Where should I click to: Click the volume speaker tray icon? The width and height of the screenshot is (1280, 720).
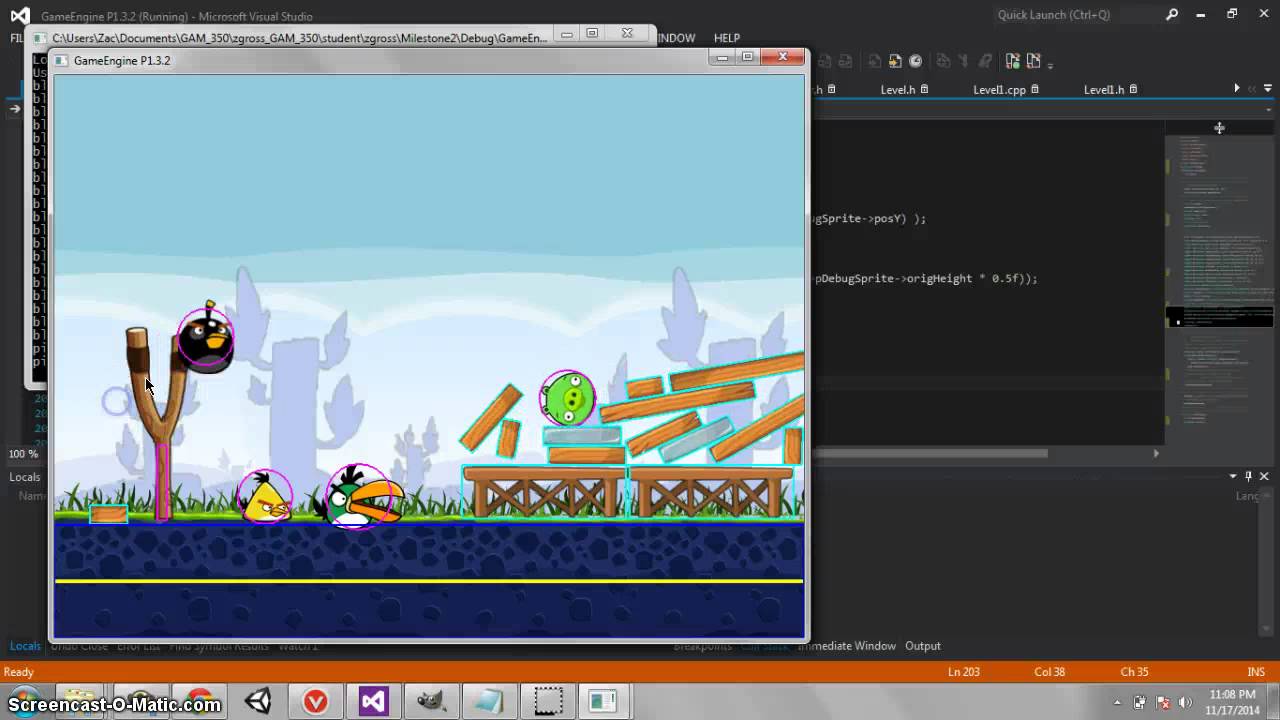(1185, 702)
